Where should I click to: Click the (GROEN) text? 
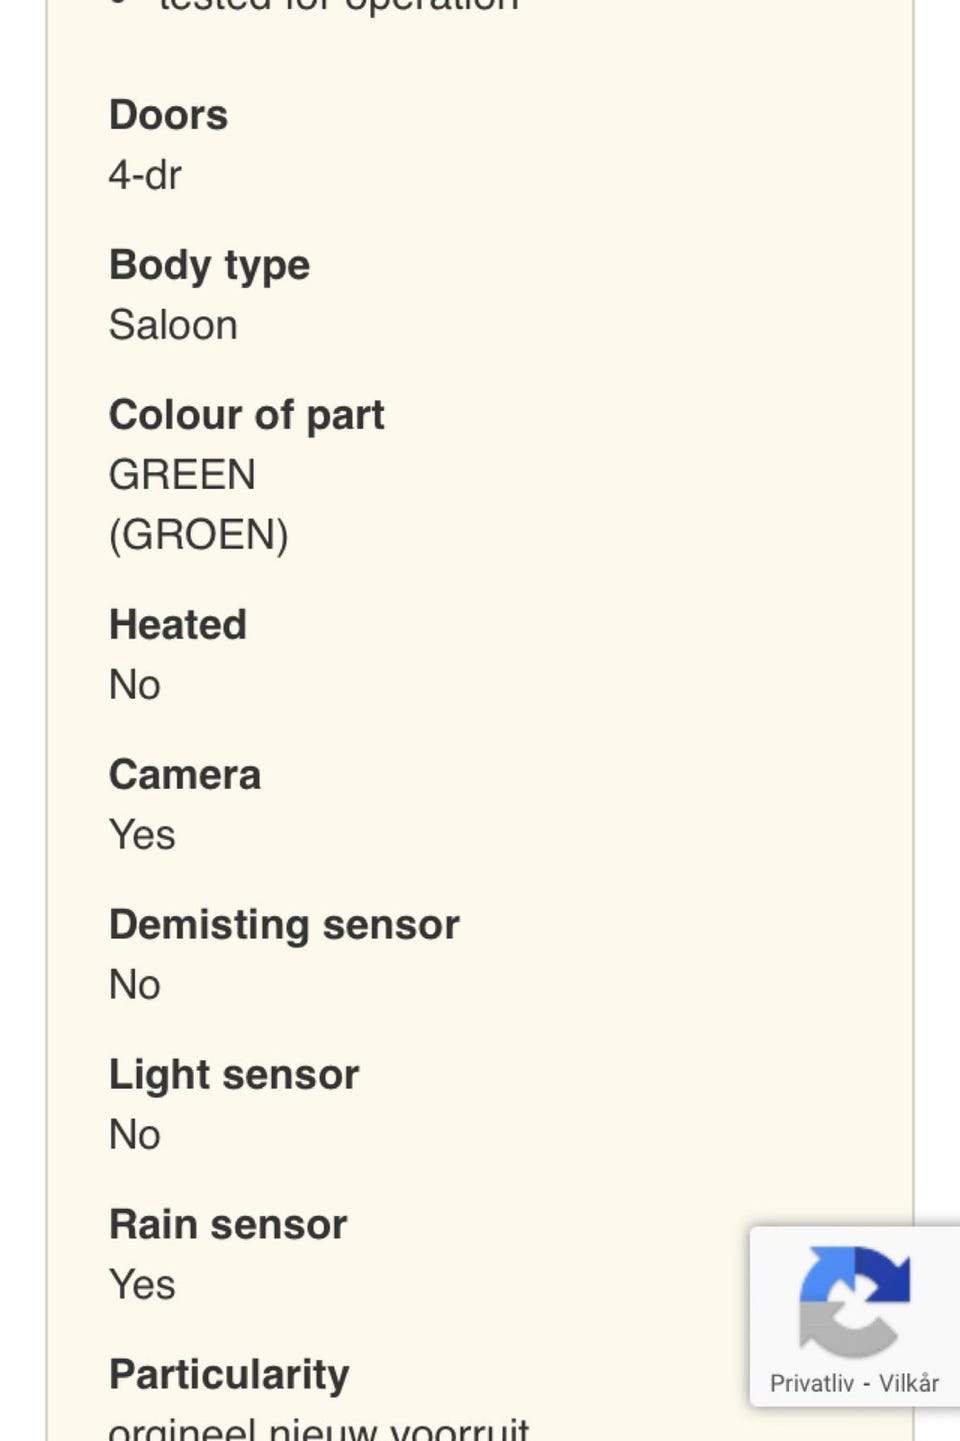click(198, 535)
